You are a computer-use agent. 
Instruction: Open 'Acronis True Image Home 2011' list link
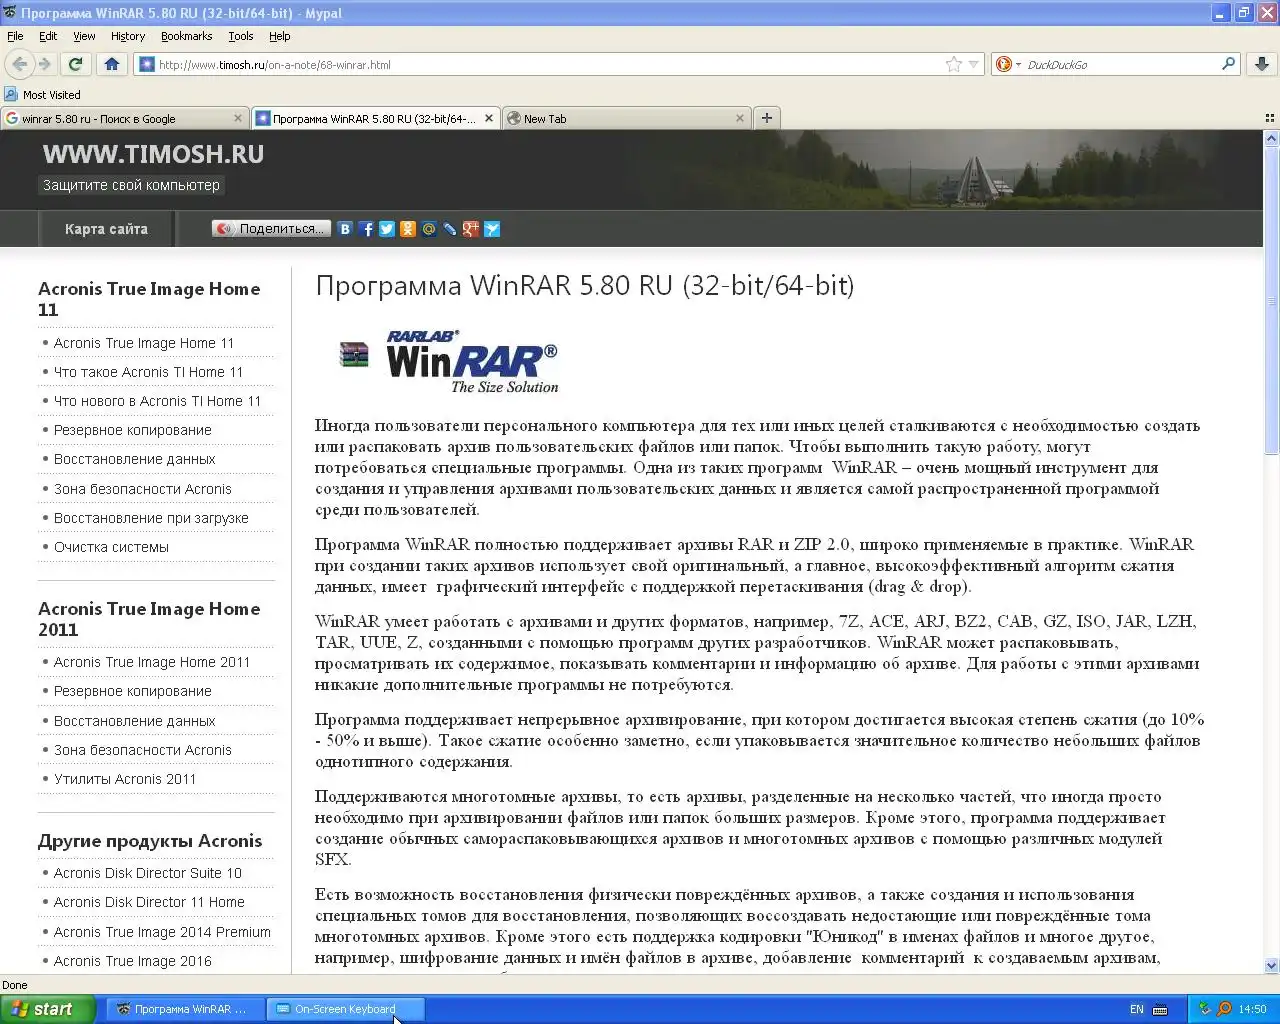point(152,662)
